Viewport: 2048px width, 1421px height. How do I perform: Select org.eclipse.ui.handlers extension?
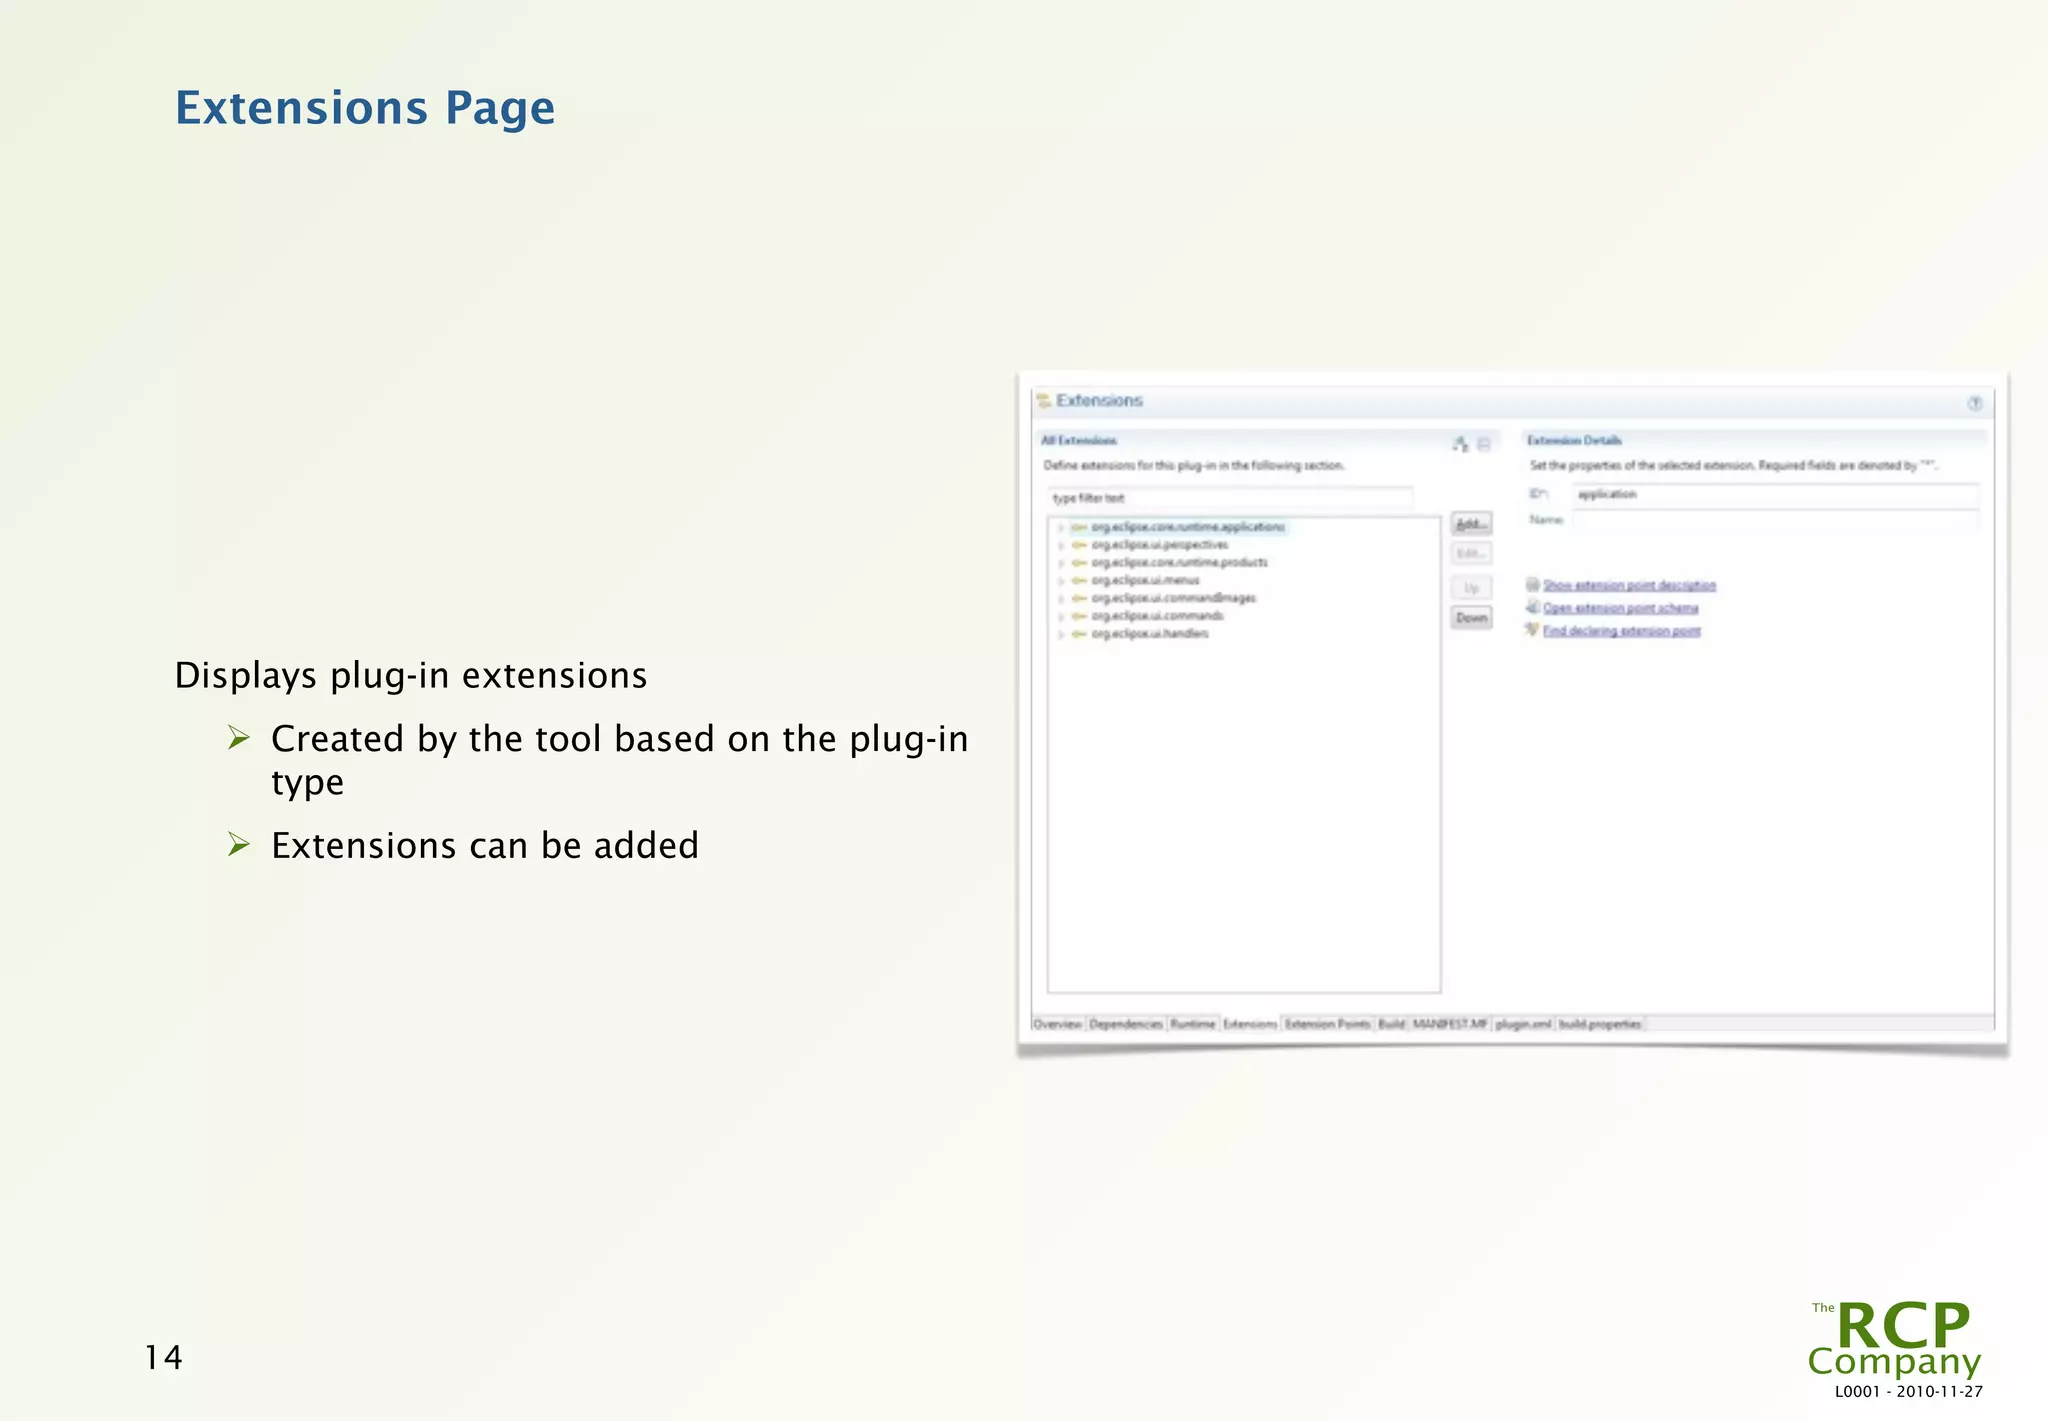1150,634
